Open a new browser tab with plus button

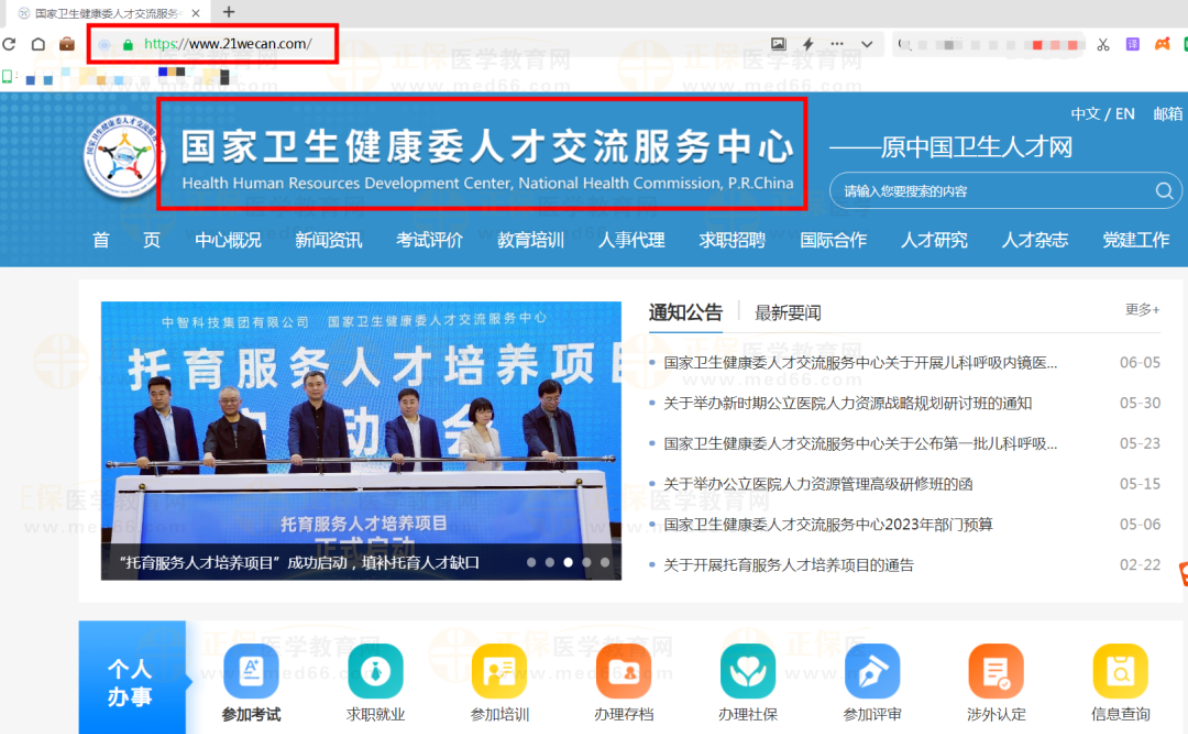(229, 12)
